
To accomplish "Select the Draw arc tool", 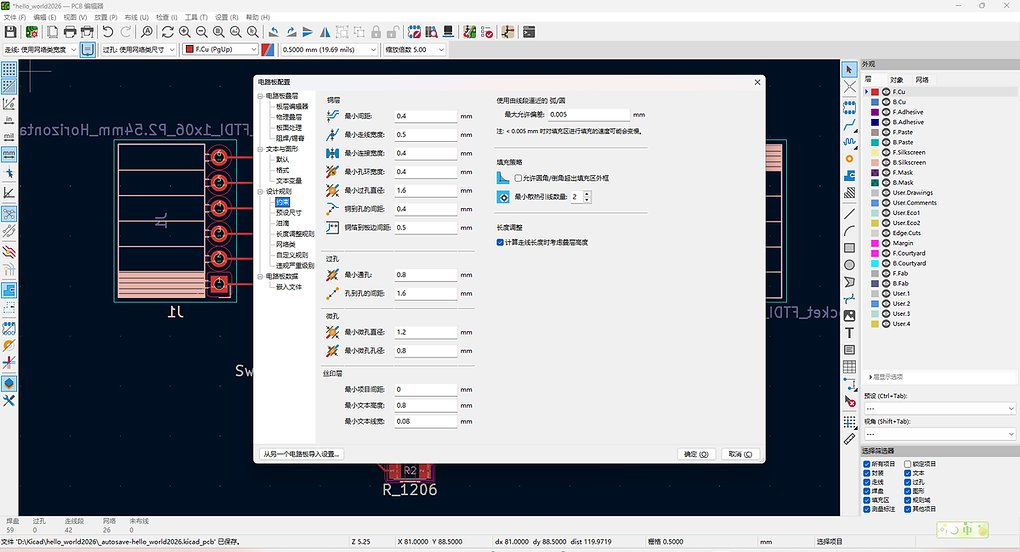I will 849,231.
